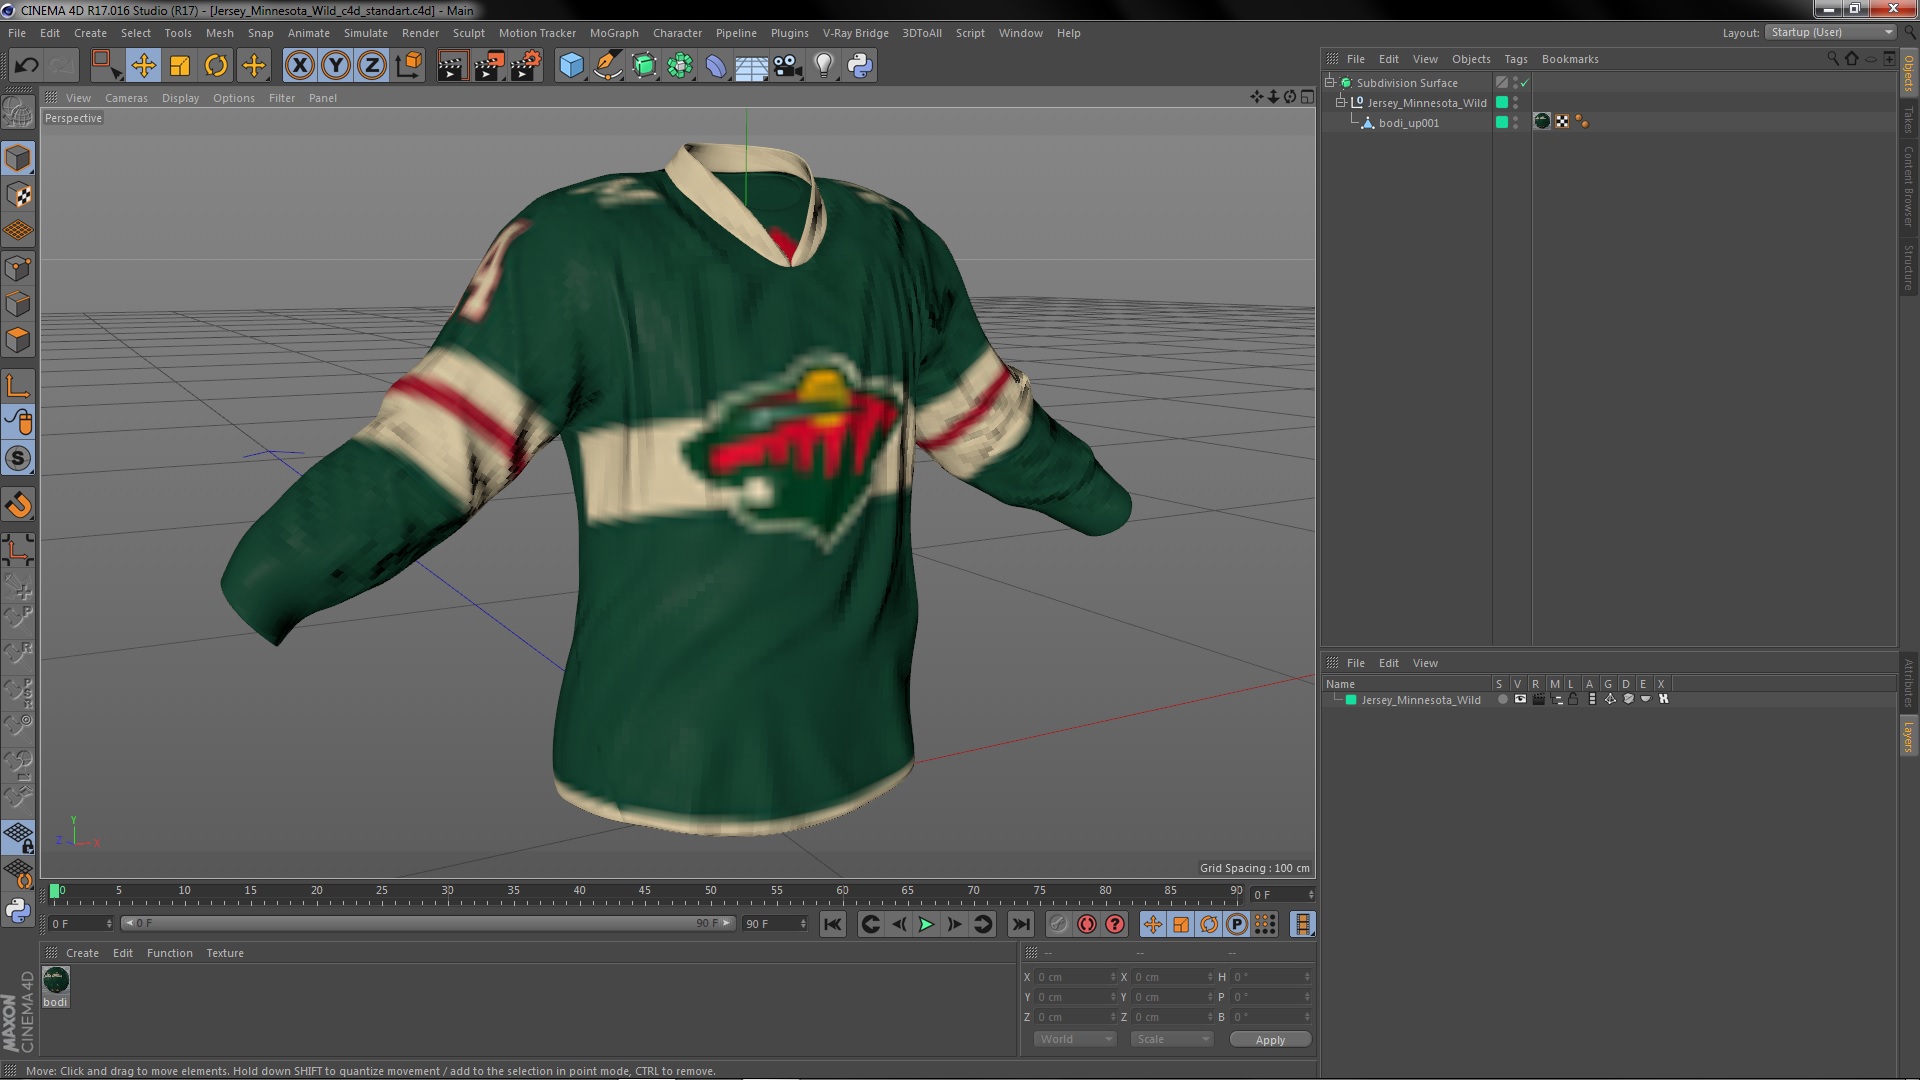Image resolution: width=1920 pixels, height=1080 pixels.
Task: Open the Simulate menu
Action: [x=365, y=33]
